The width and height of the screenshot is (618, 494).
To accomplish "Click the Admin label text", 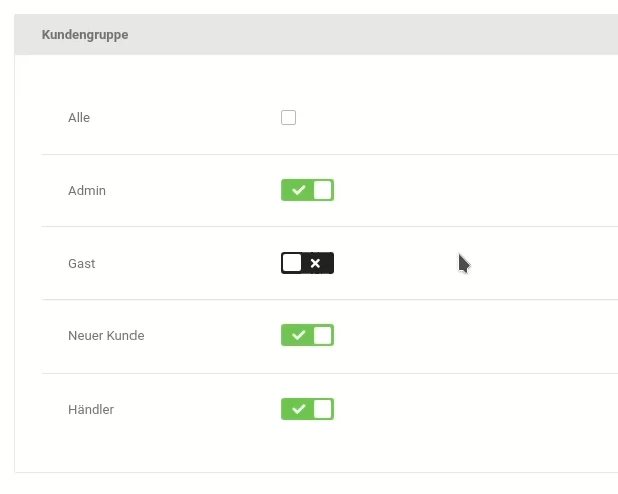I will pos(87,190).
